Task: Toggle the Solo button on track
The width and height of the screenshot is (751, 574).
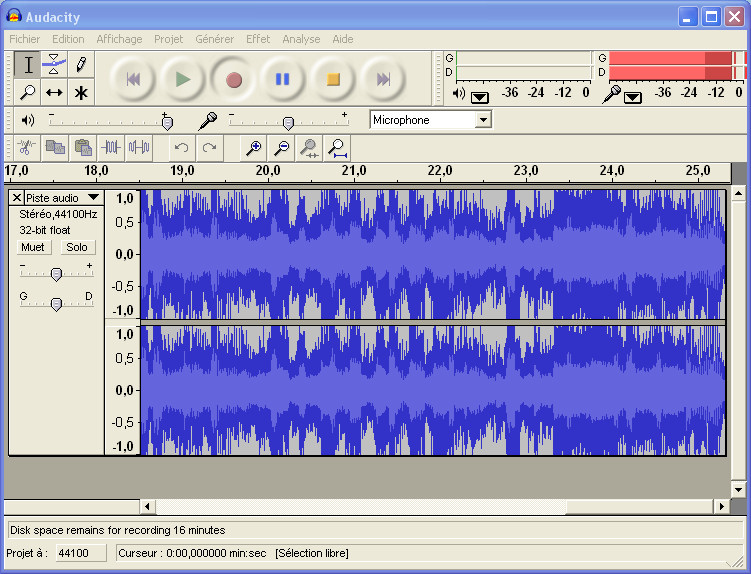Action: (76, 247)
